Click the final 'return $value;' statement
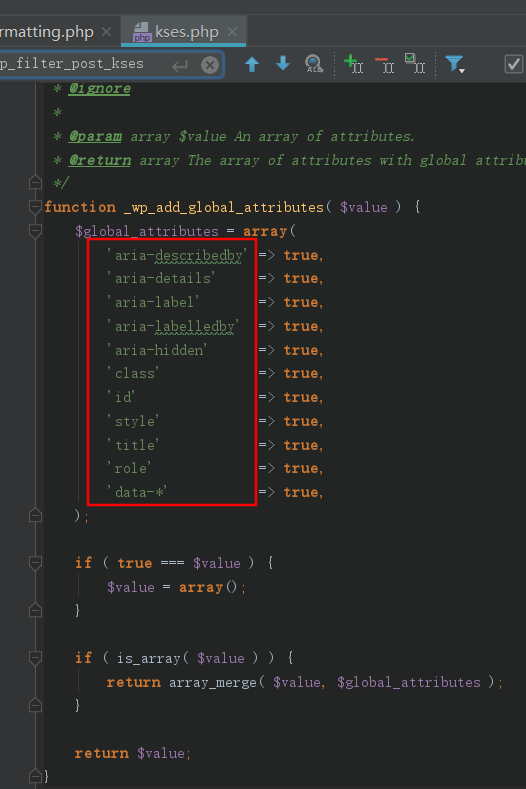 [x=133, y=753]
